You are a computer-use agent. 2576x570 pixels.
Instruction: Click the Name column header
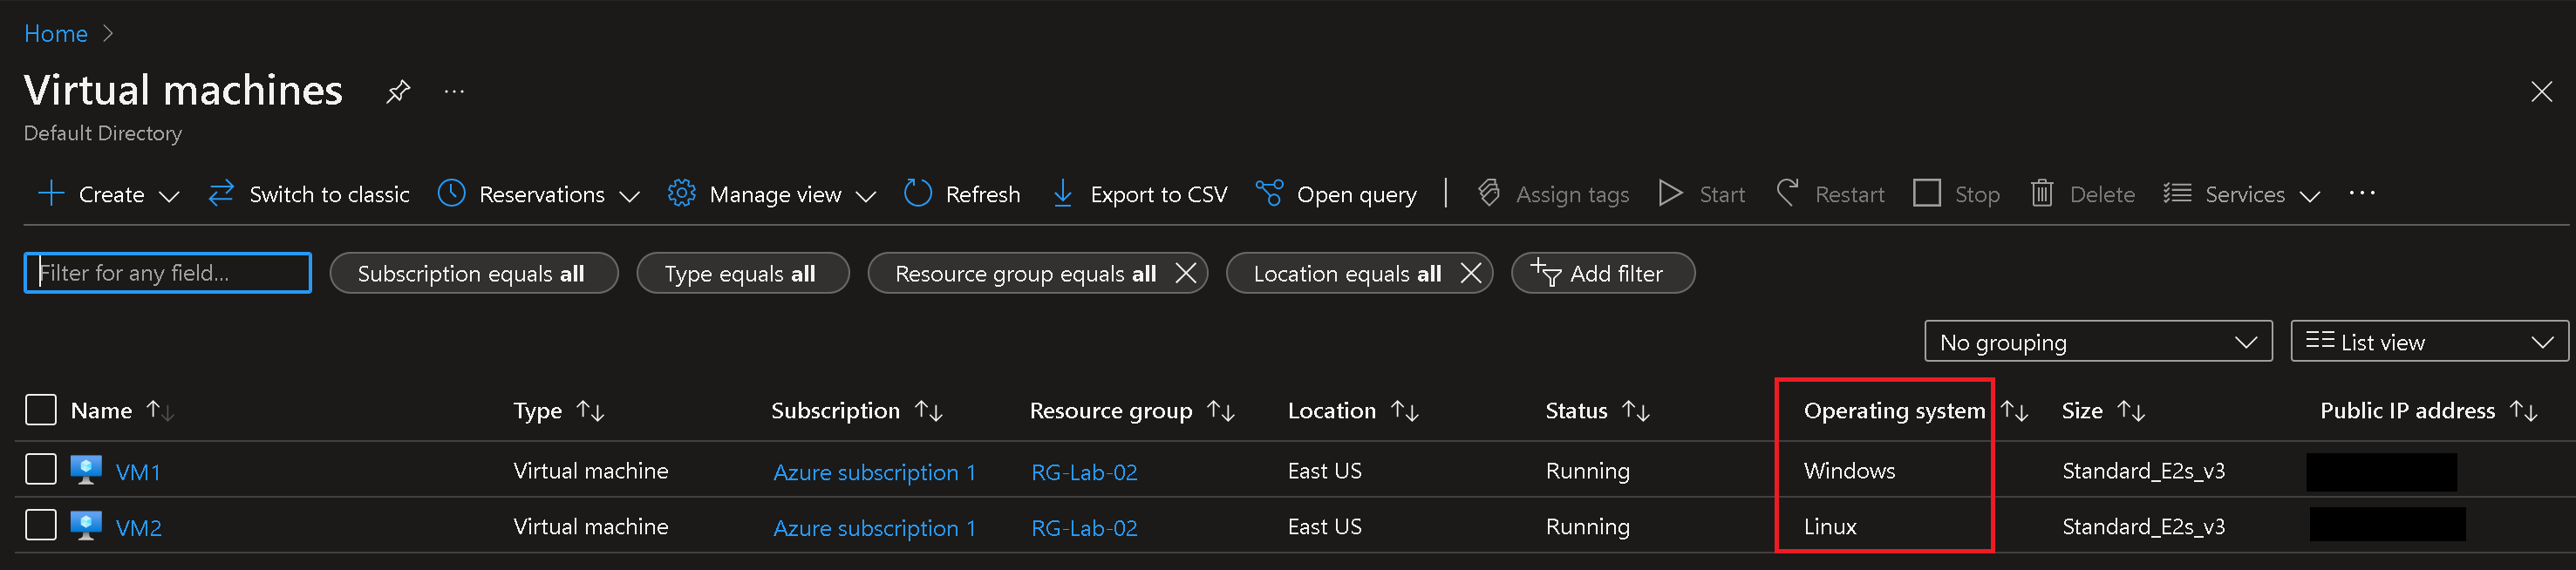pyautogui.click(x=101, y=410)
